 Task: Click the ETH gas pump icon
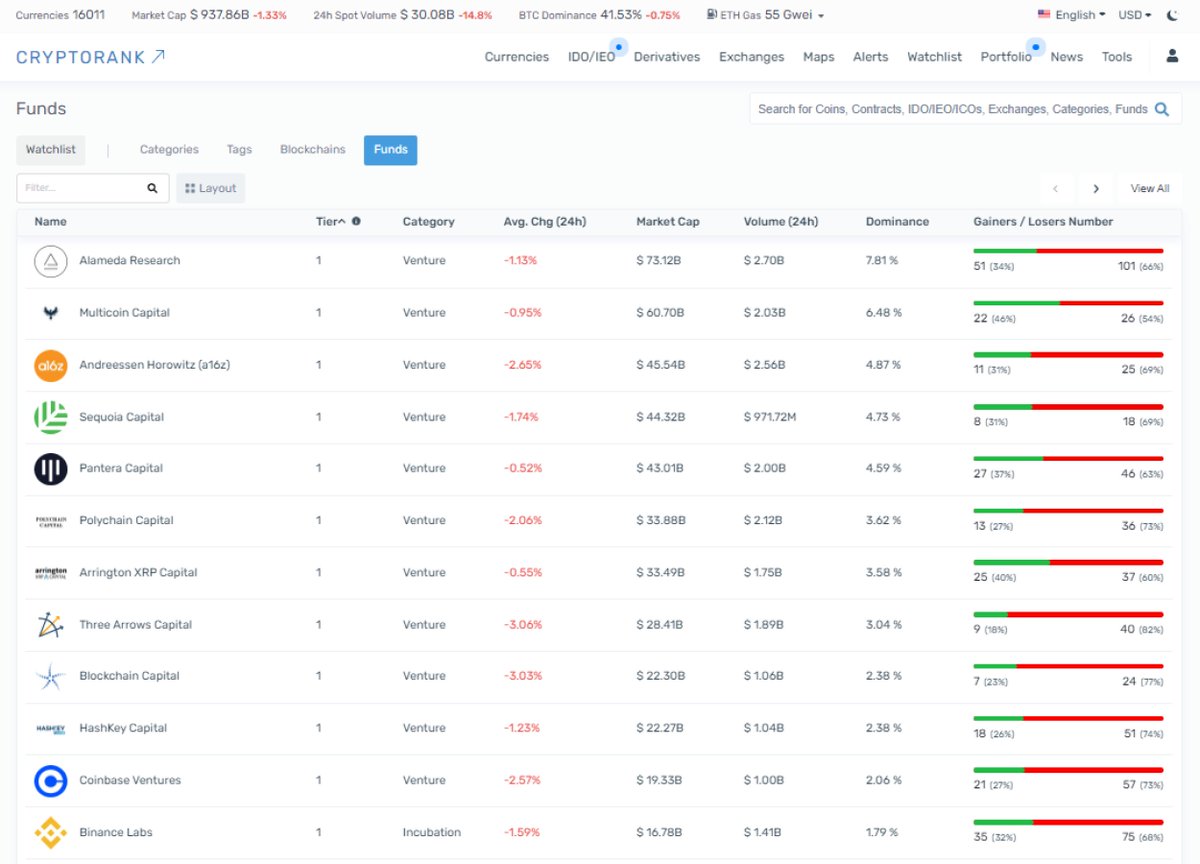click(711, 15)
